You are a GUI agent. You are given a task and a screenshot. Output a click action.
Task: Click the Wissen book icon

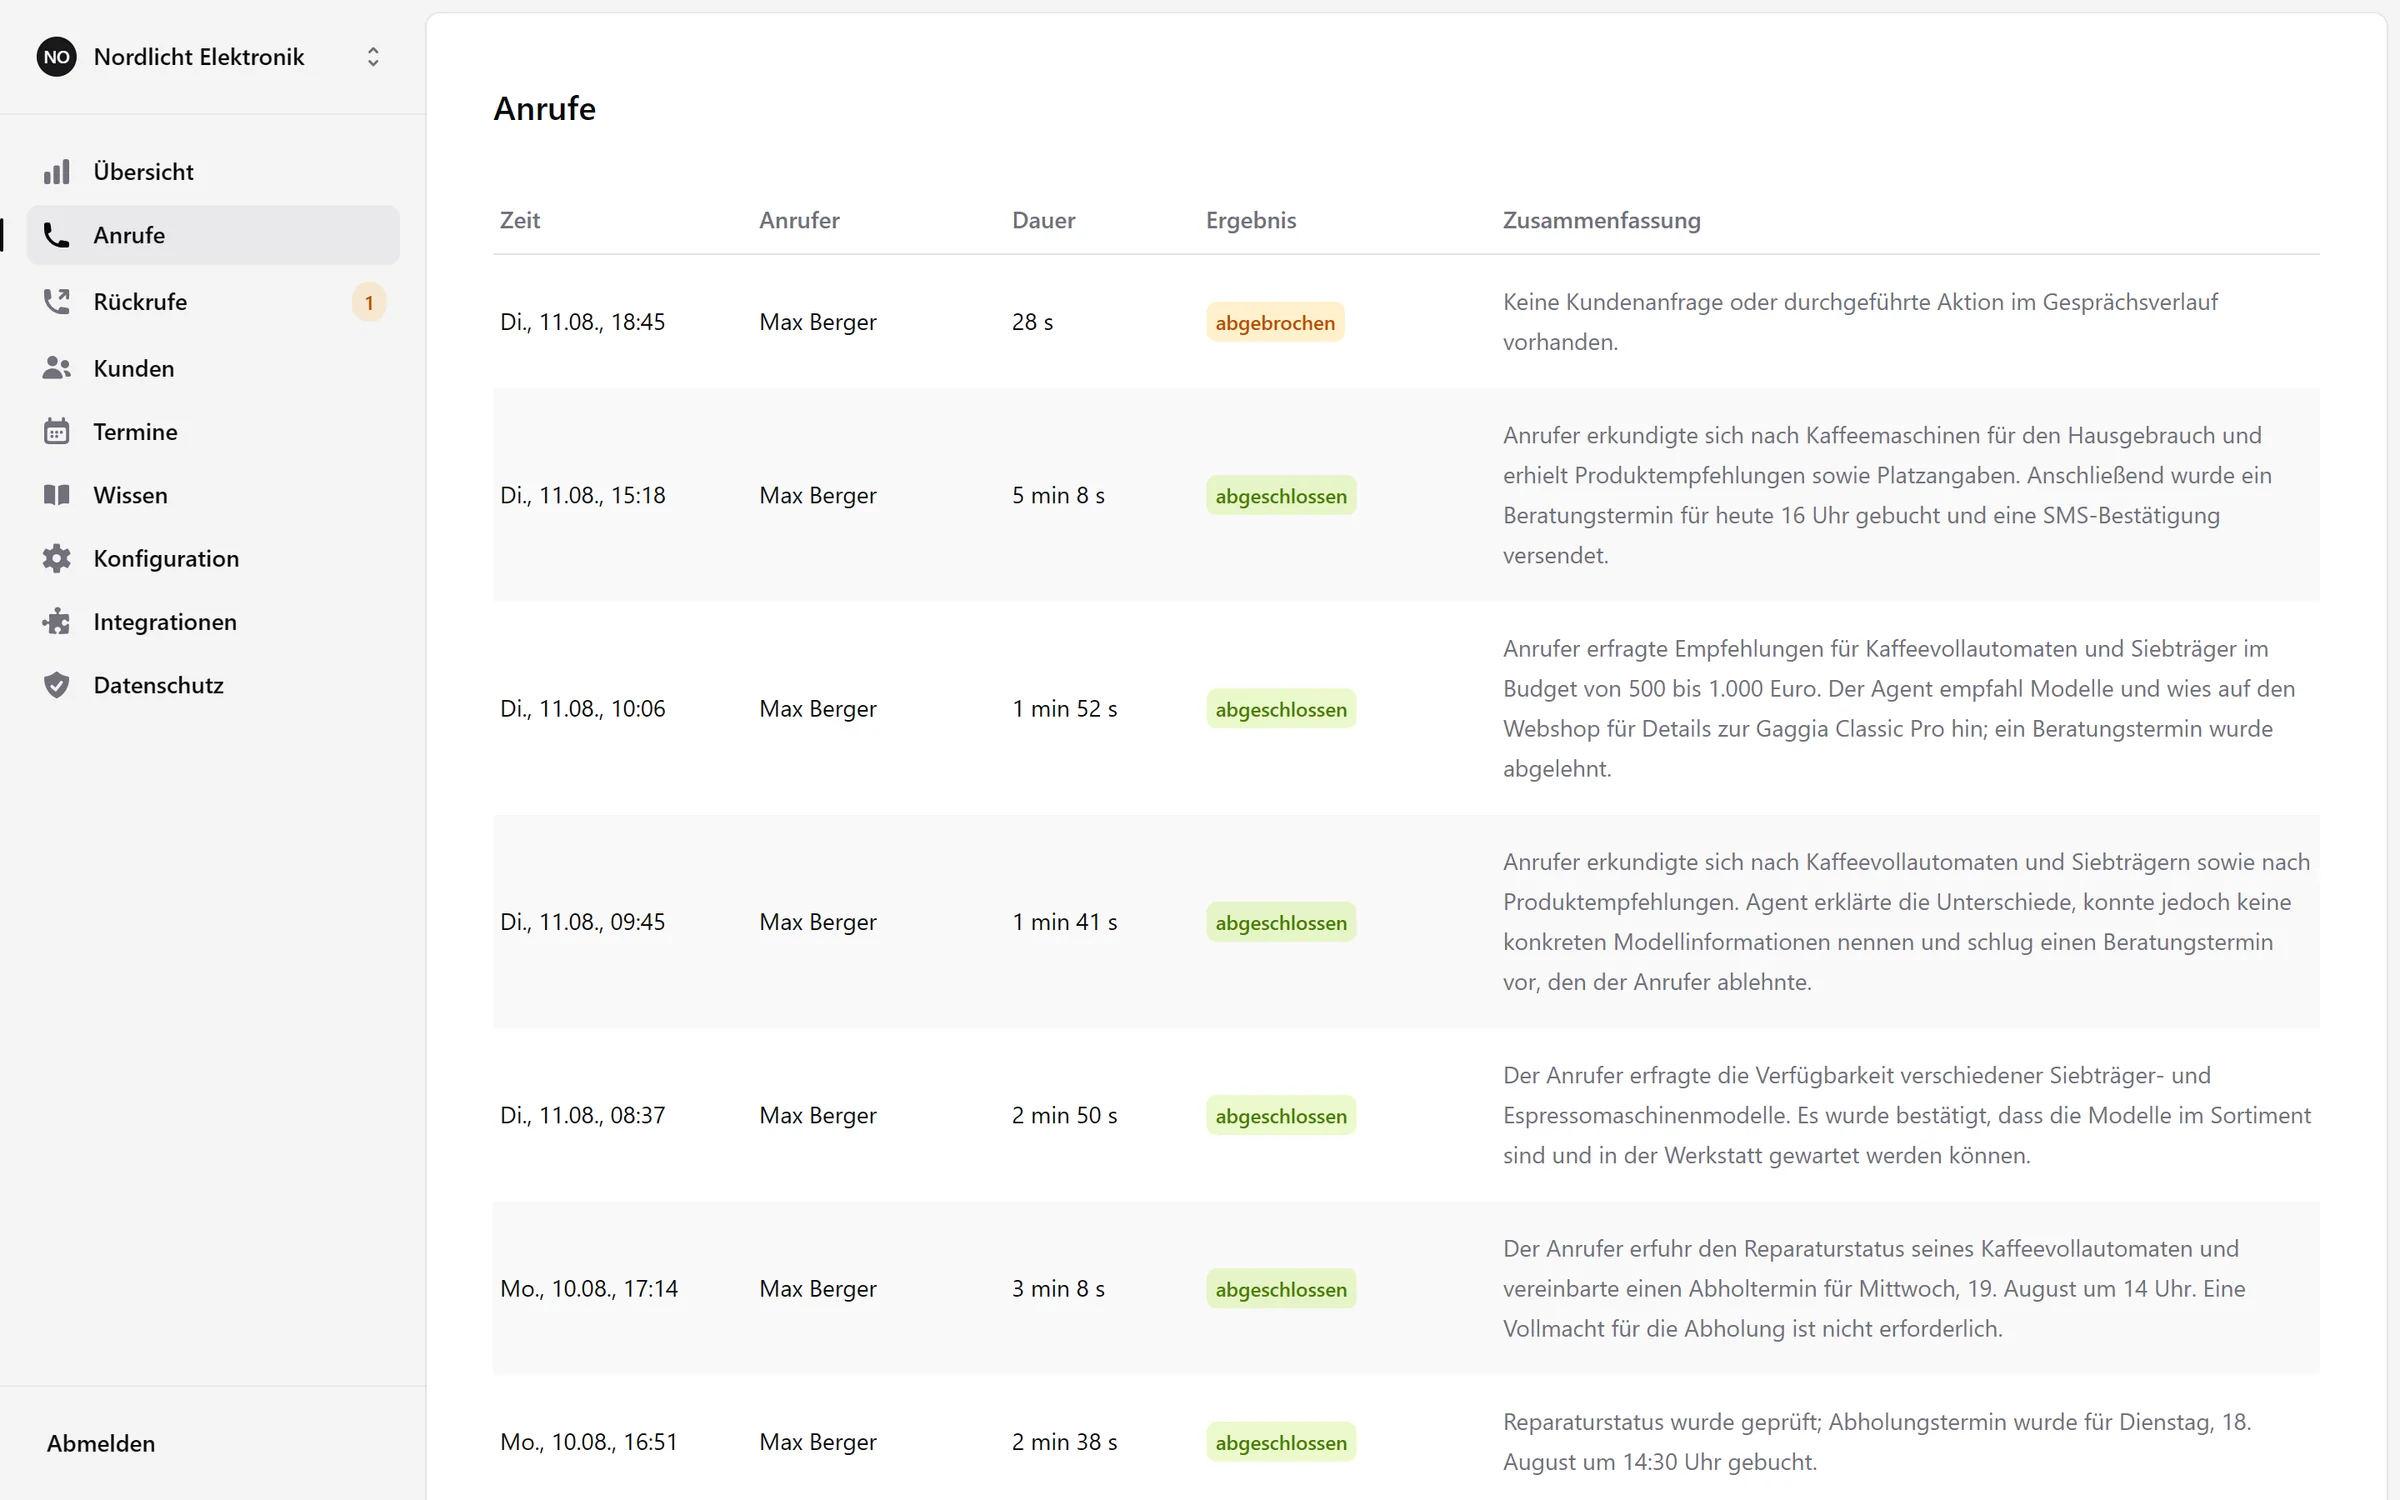[57, 495]
